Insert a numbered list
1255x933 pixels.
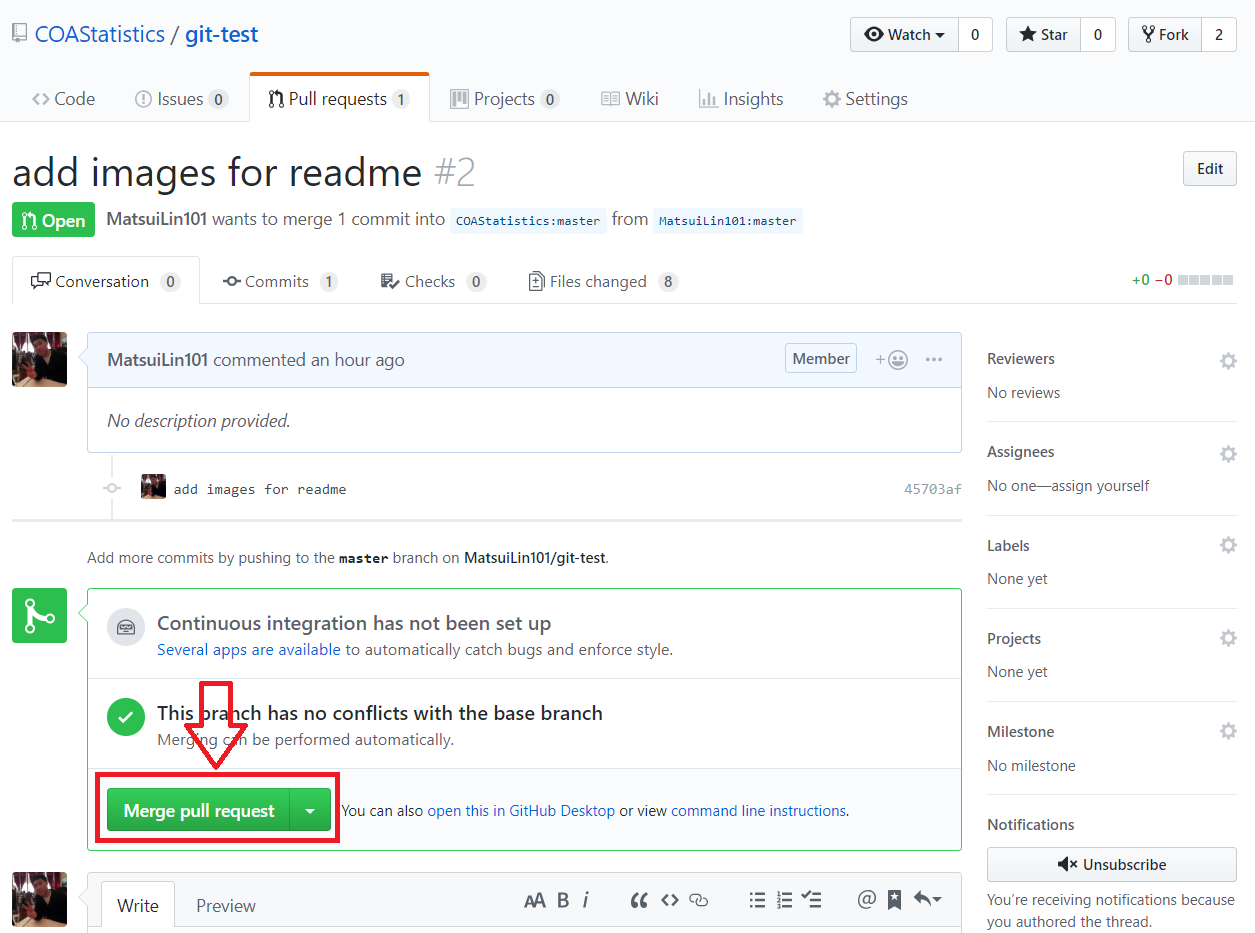785,900
